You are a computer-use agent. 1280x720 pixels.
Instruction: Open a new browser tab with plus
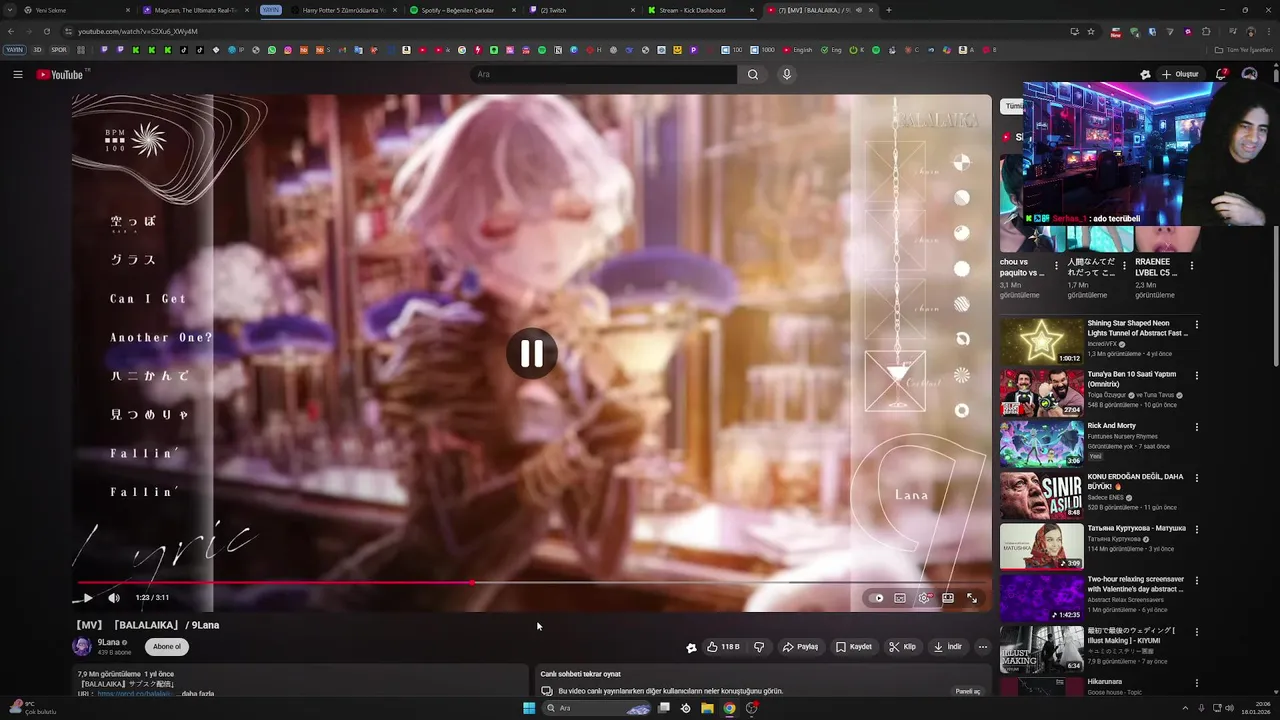(x=889, y=10)
